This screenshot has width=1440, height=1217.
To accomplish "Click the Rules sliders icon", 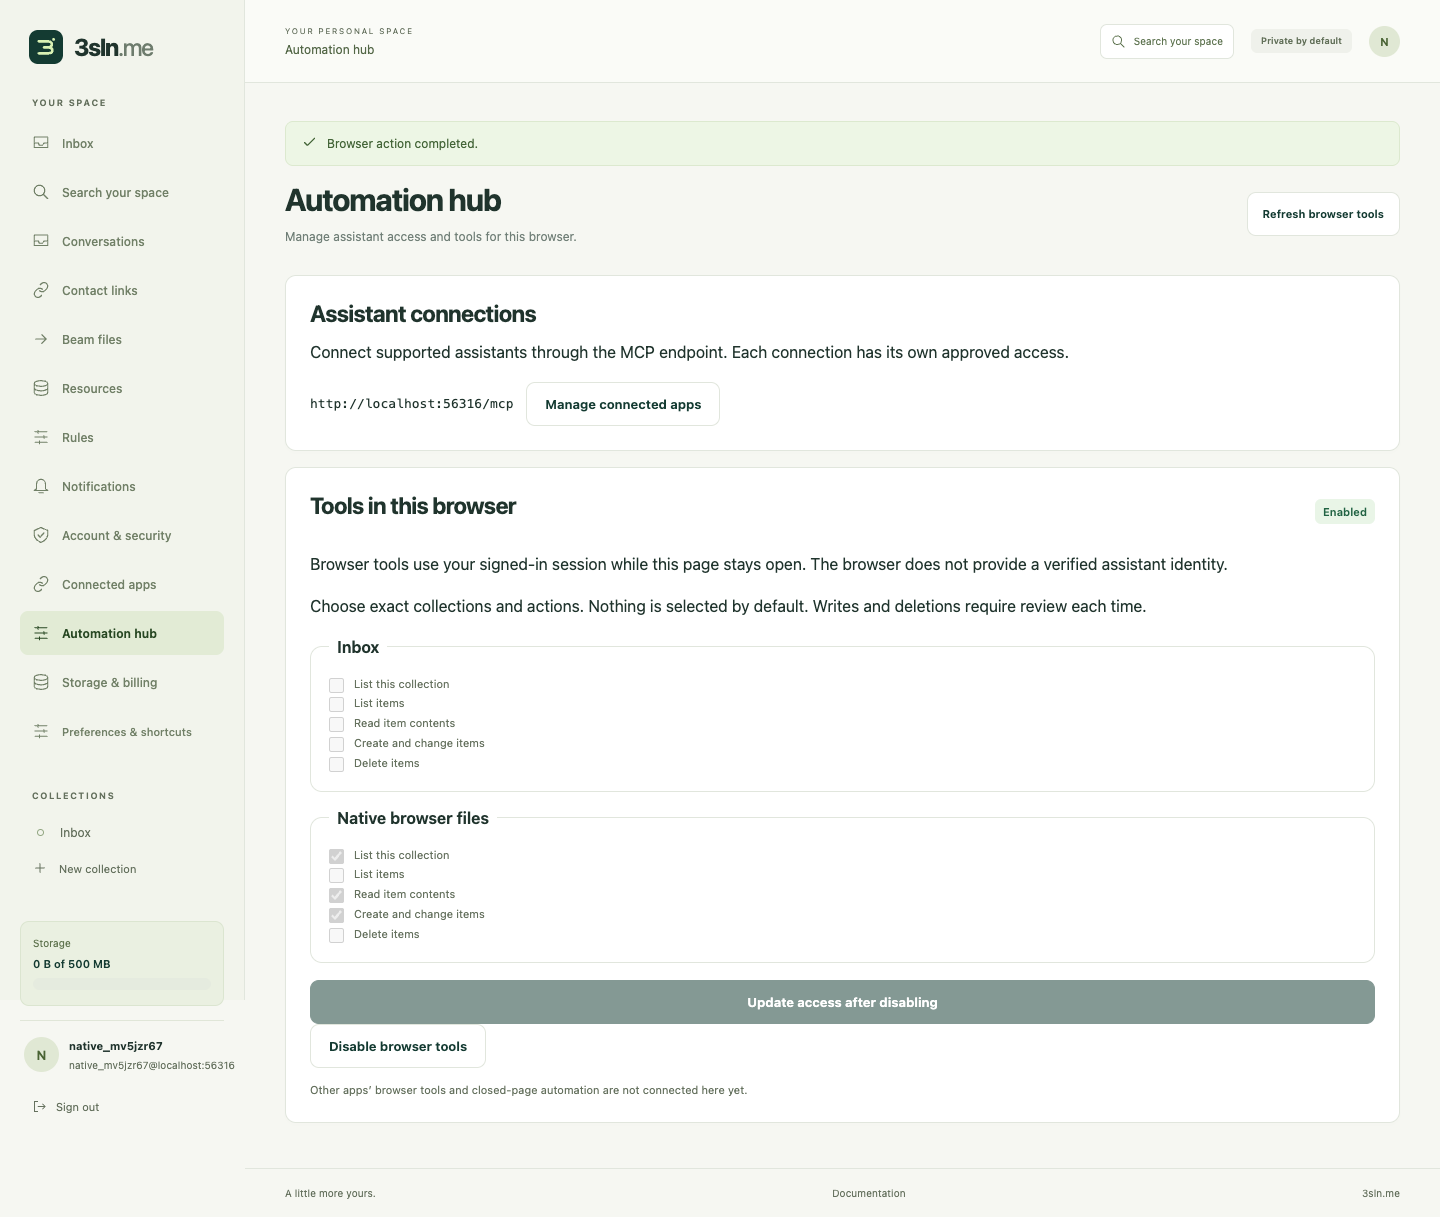I will click(41, 437).
